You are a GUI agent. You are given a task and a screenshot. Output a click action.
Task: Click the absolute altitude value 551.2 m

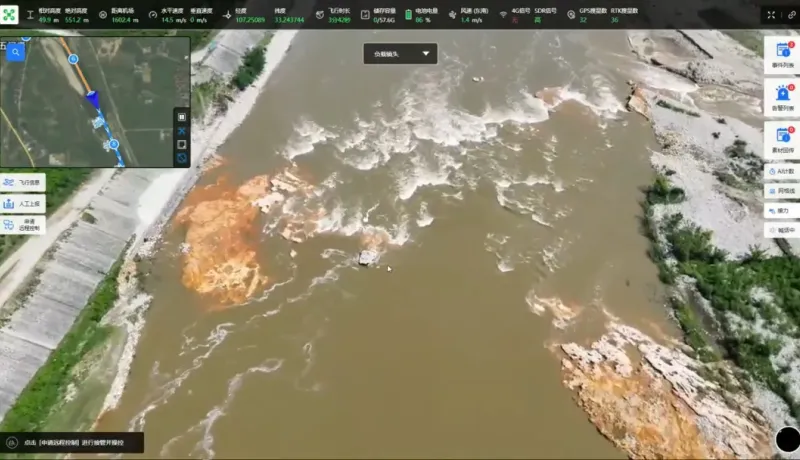tap(77, 20)
